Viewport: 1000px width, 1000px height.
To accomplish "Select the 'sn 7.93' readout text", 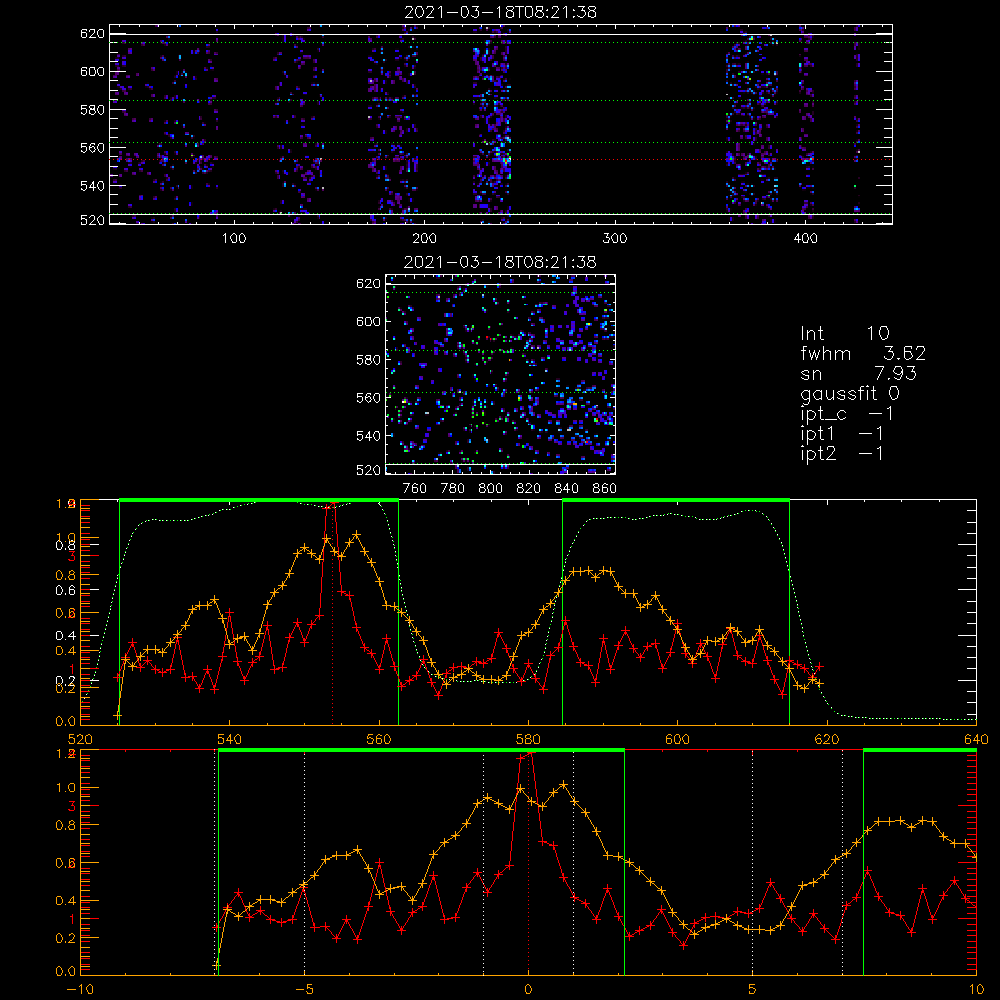I will point(858,373).
